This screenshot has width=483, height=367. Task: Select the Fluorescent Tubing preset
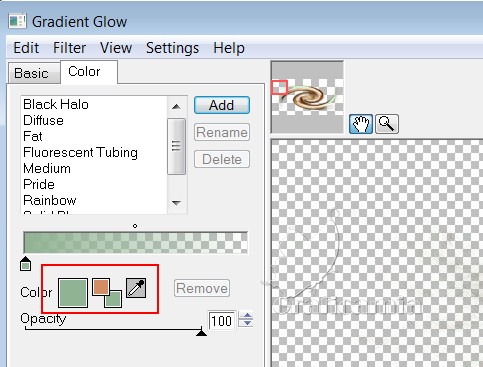[x=80, y=152]
